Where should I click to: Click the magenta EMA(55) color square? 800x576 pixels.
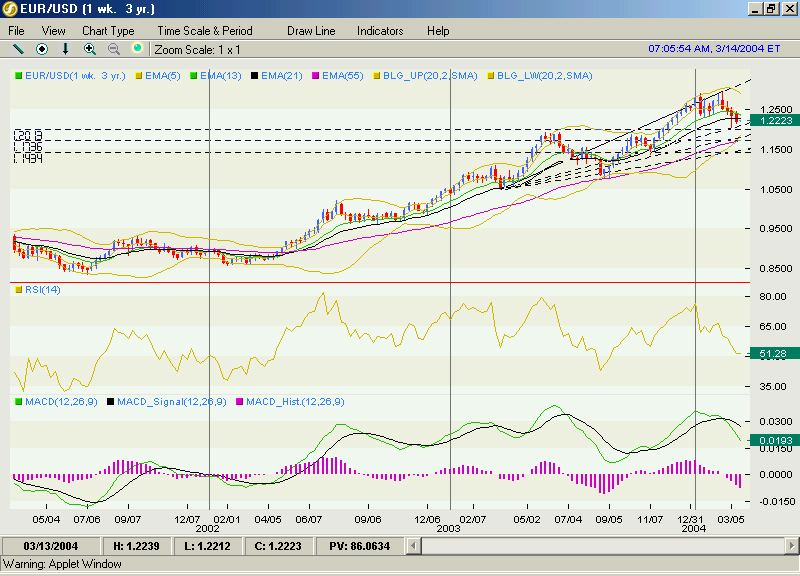(x=314, y=75)
